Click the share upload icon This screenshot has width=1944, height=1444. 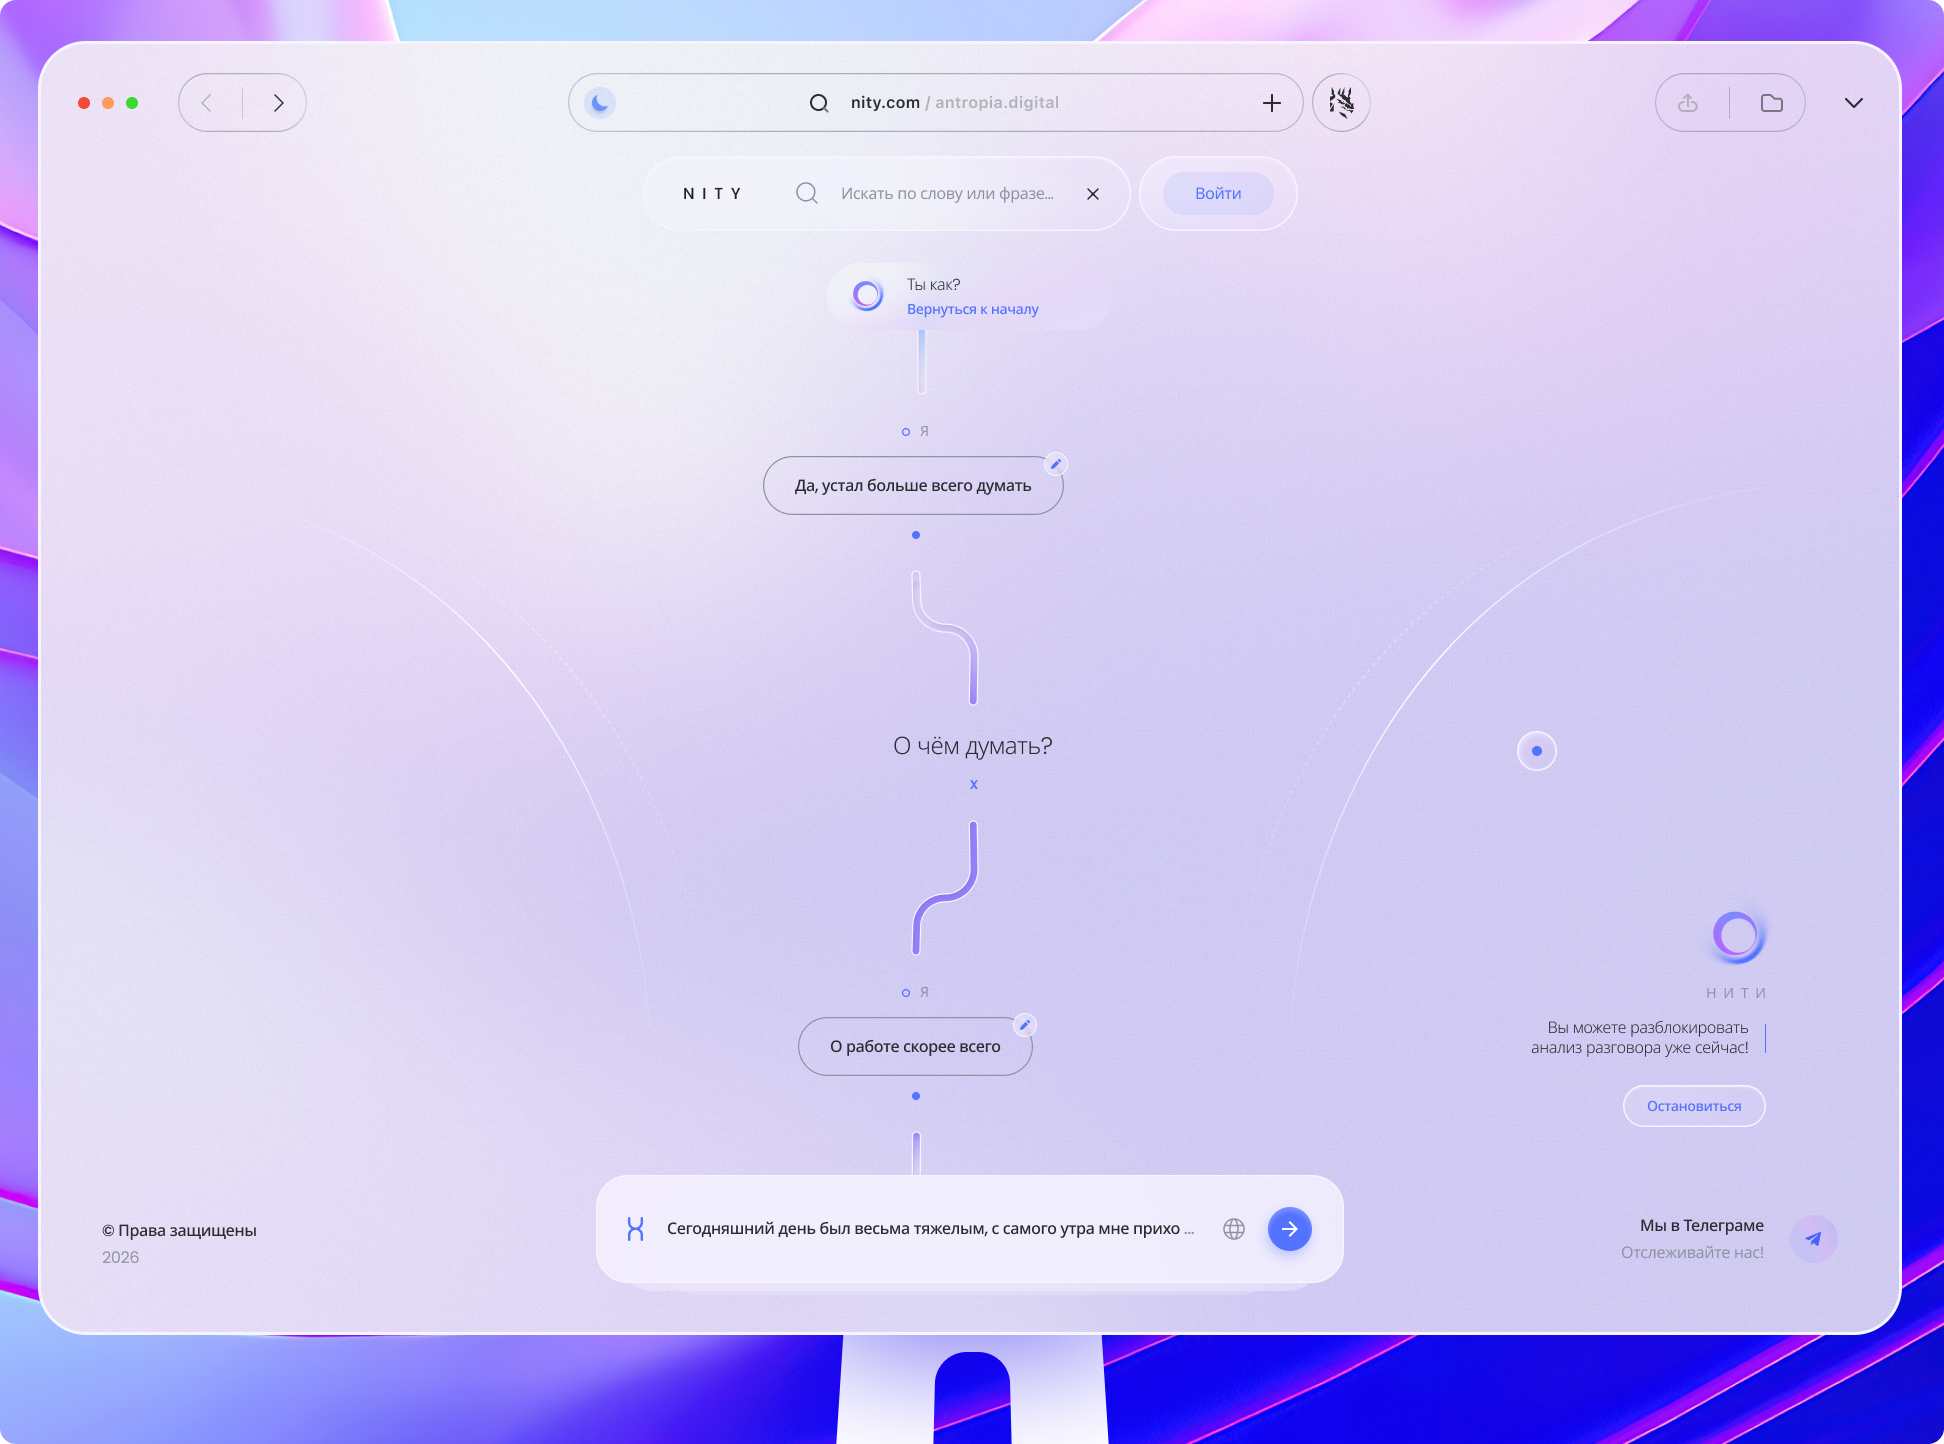(x=1688, y=103)
